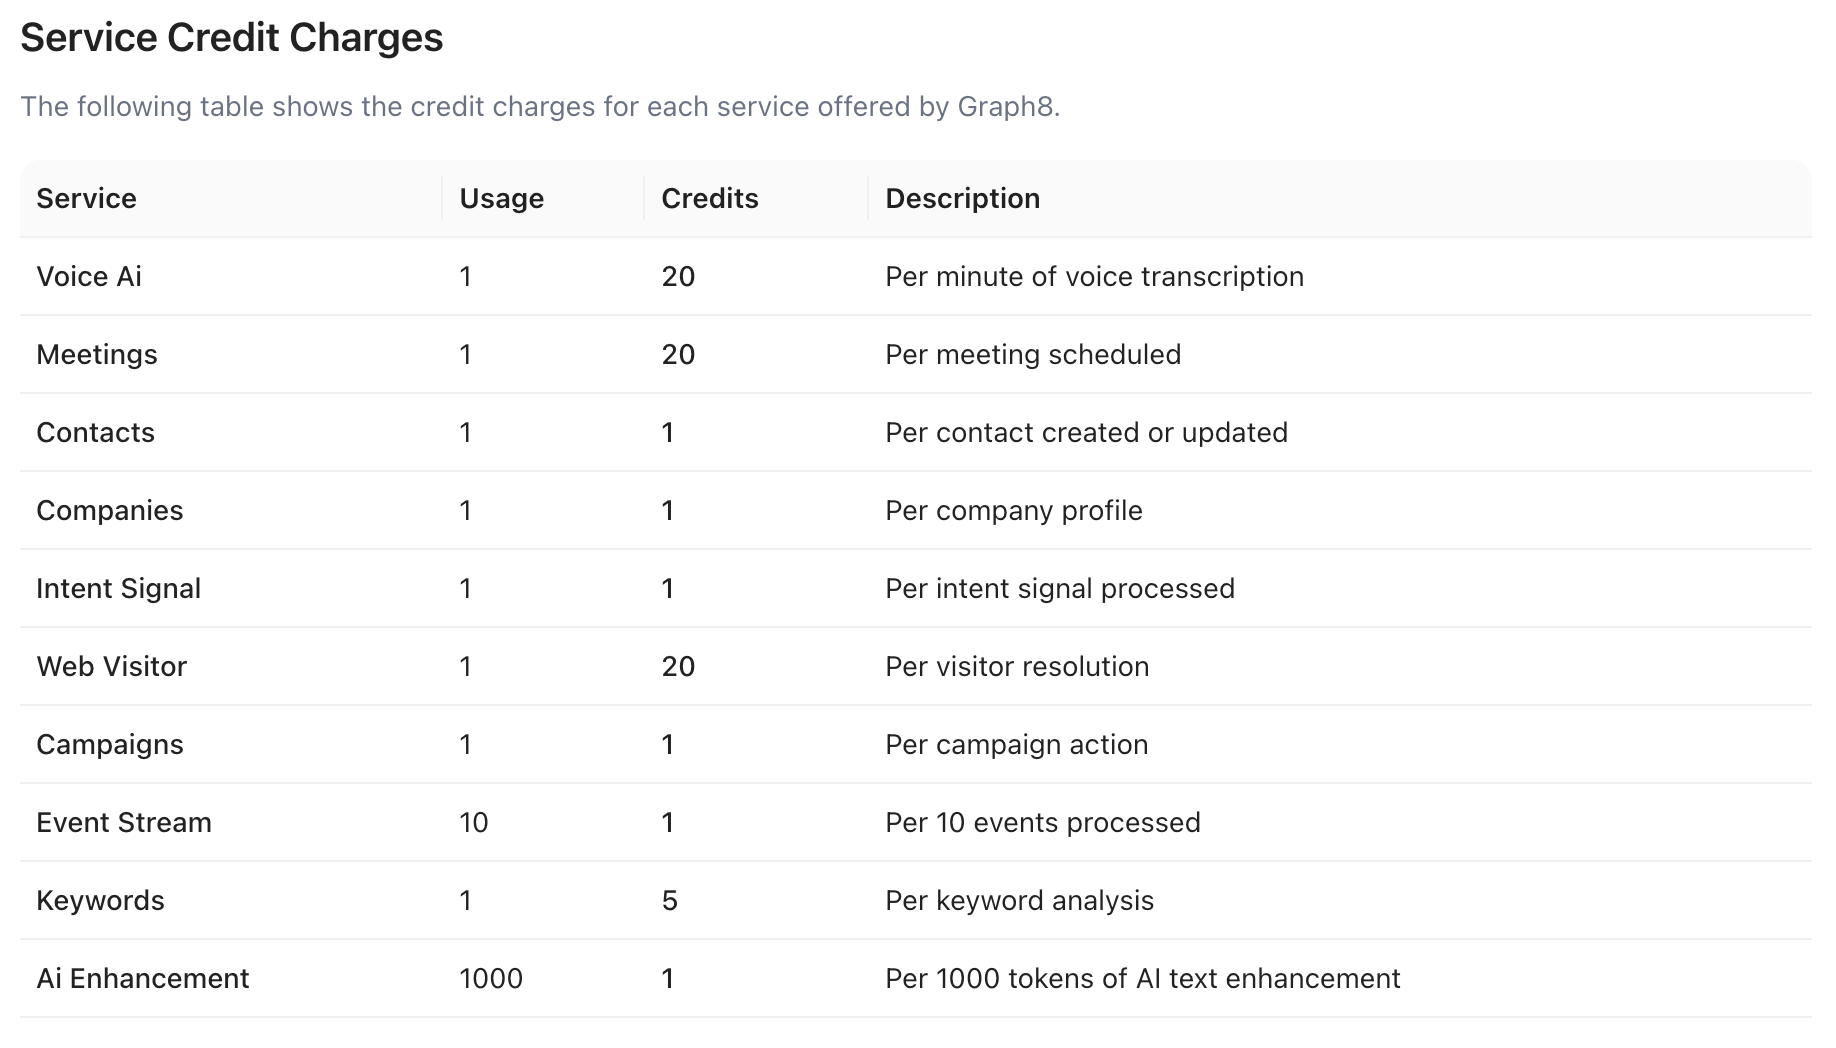Click the Service Credit Charges heading
Screen dimensions: 1836x1048
232,38
